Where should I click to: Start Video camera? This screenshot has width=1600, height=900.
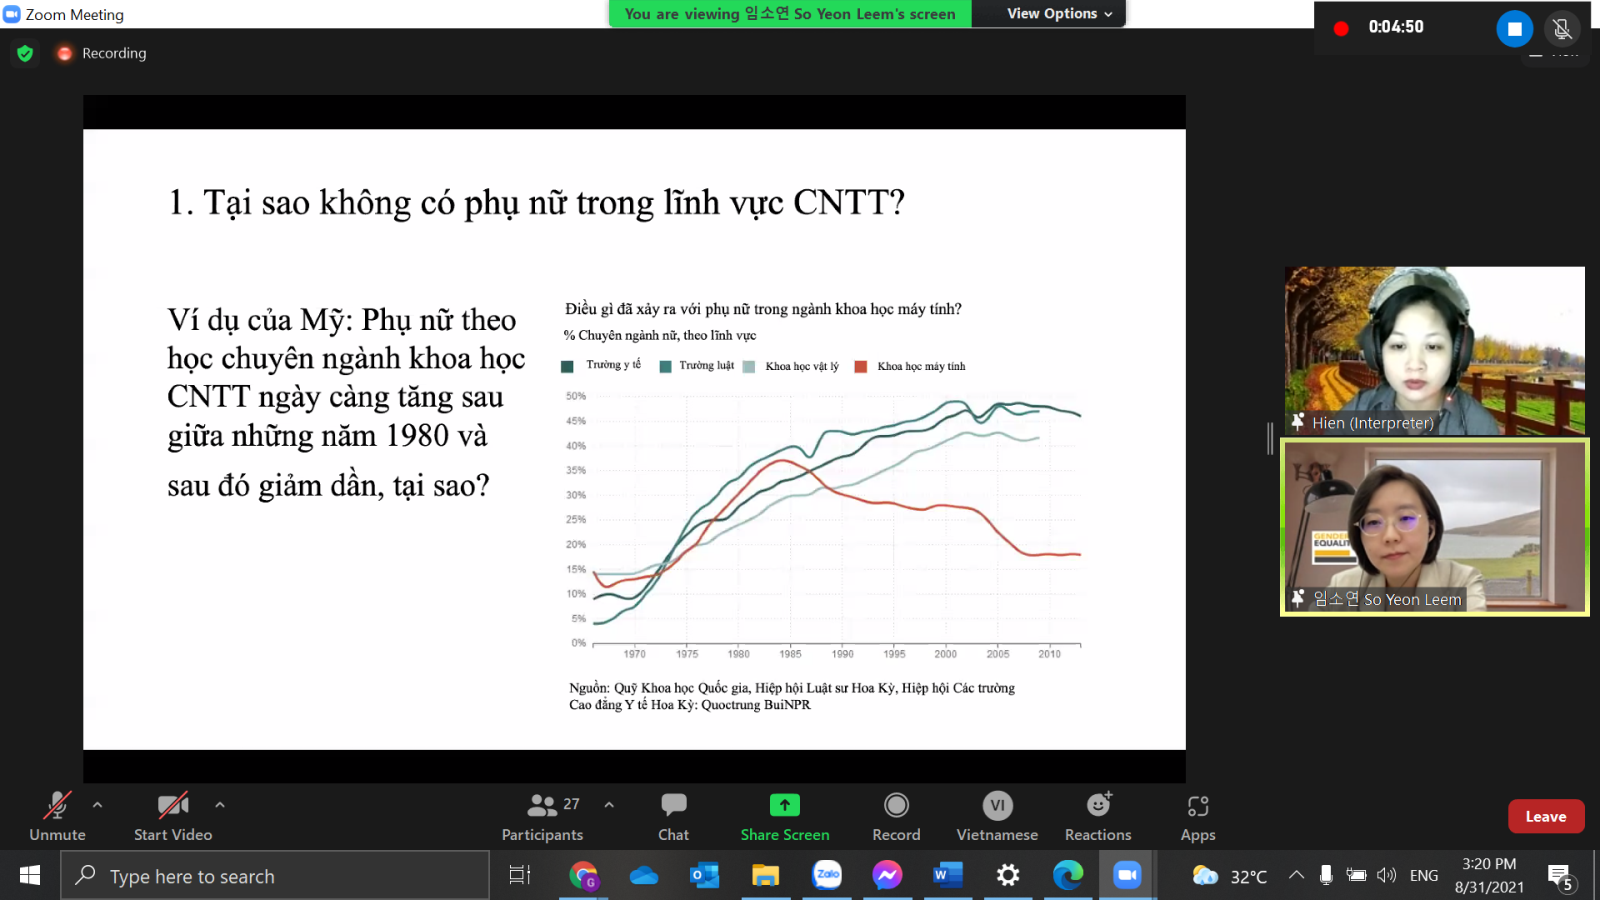(x=173, y=816)
